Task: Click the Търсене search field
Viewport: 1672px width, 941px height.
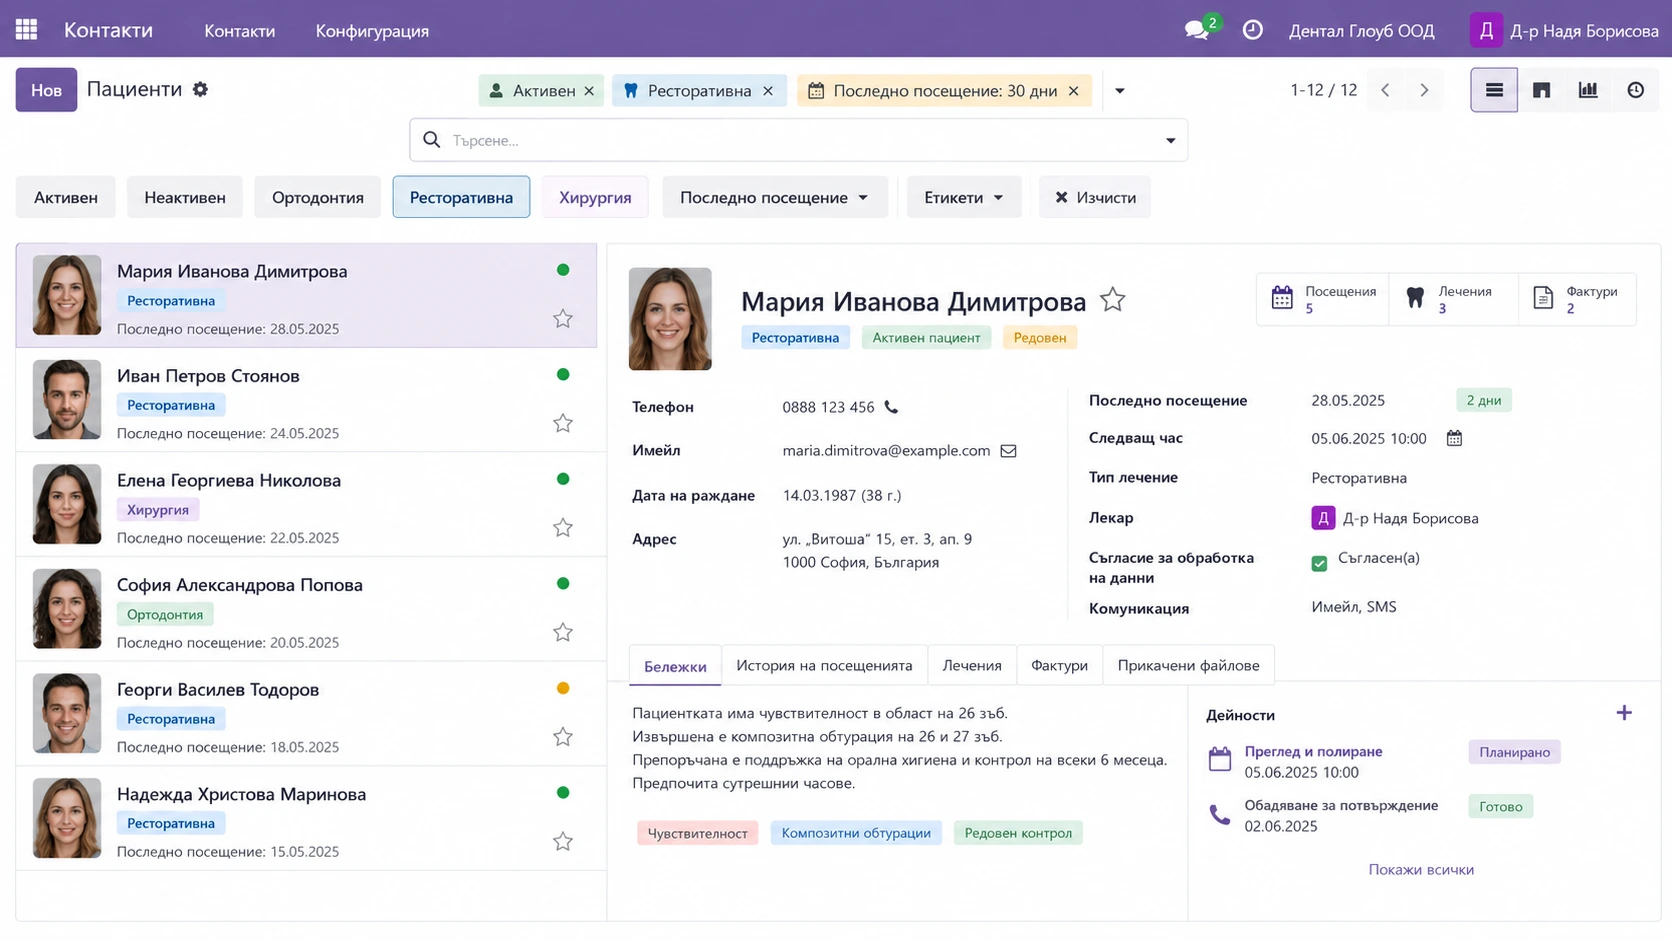Action: coord(798,140)
